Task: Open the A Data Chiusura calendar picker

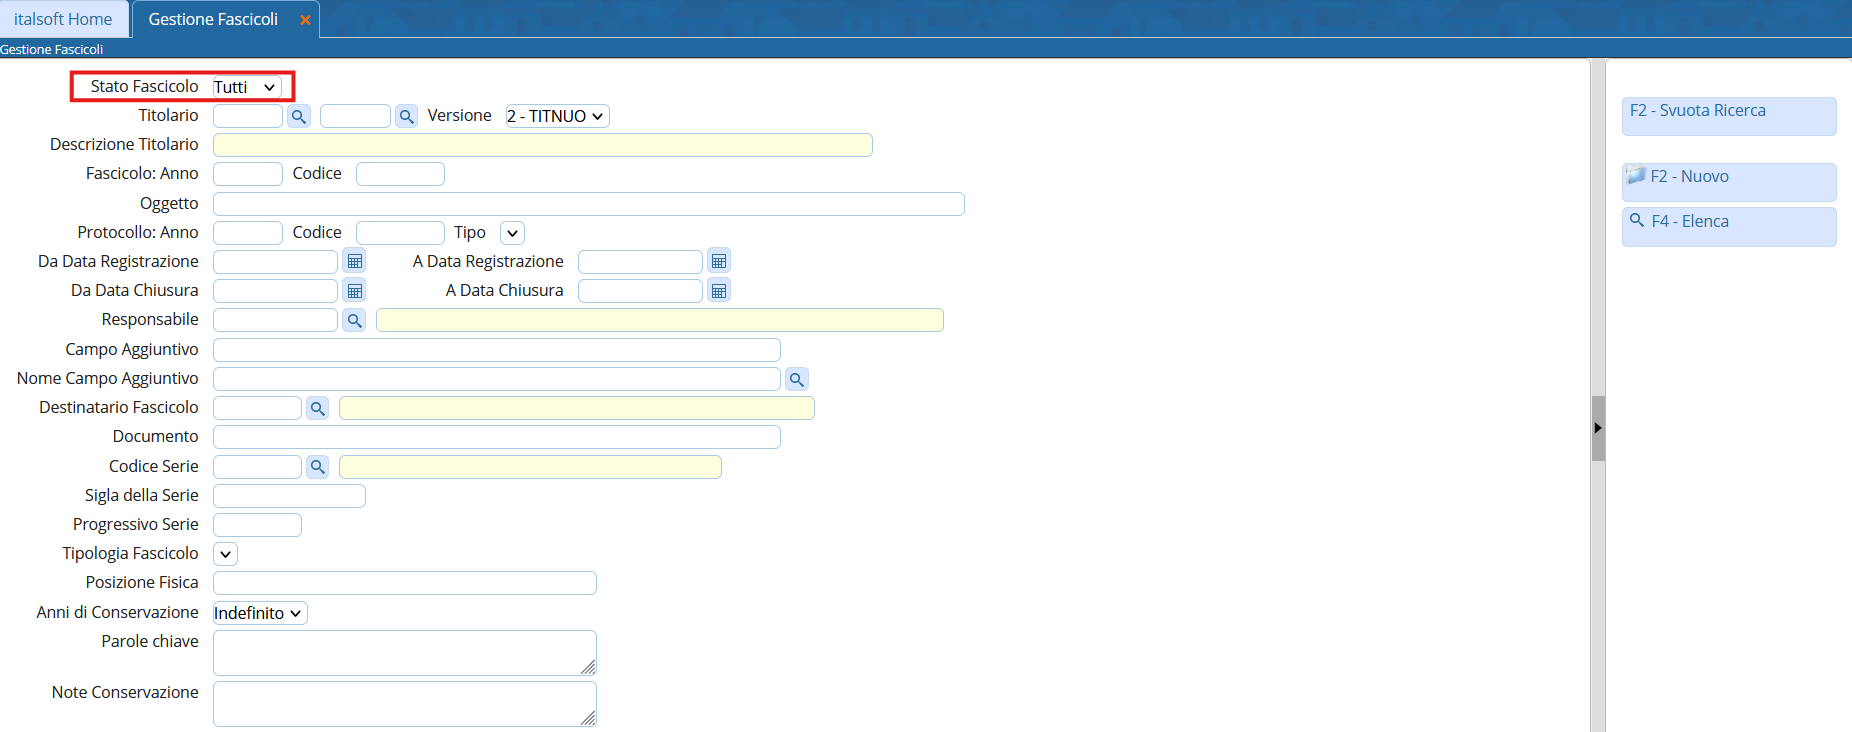Action: tap(718, 290)
